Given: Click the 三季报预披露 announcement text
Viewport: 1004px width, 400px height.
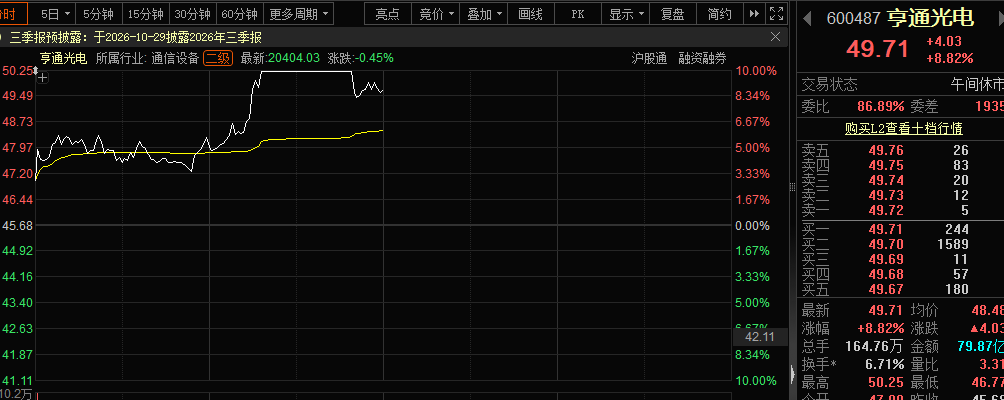Looking at the screenshot, I should tap(136, 38).
